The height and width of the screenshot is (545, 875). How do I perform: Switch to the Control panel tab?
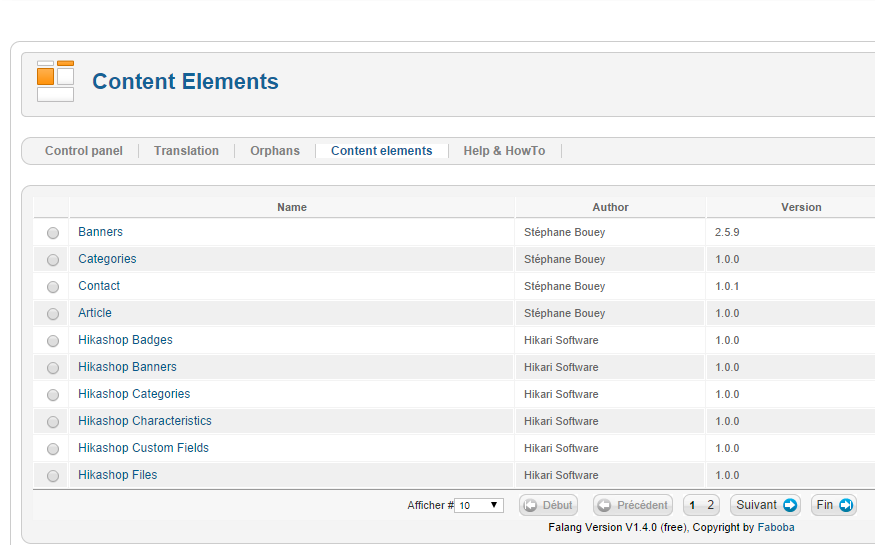(x=84, y=151)
